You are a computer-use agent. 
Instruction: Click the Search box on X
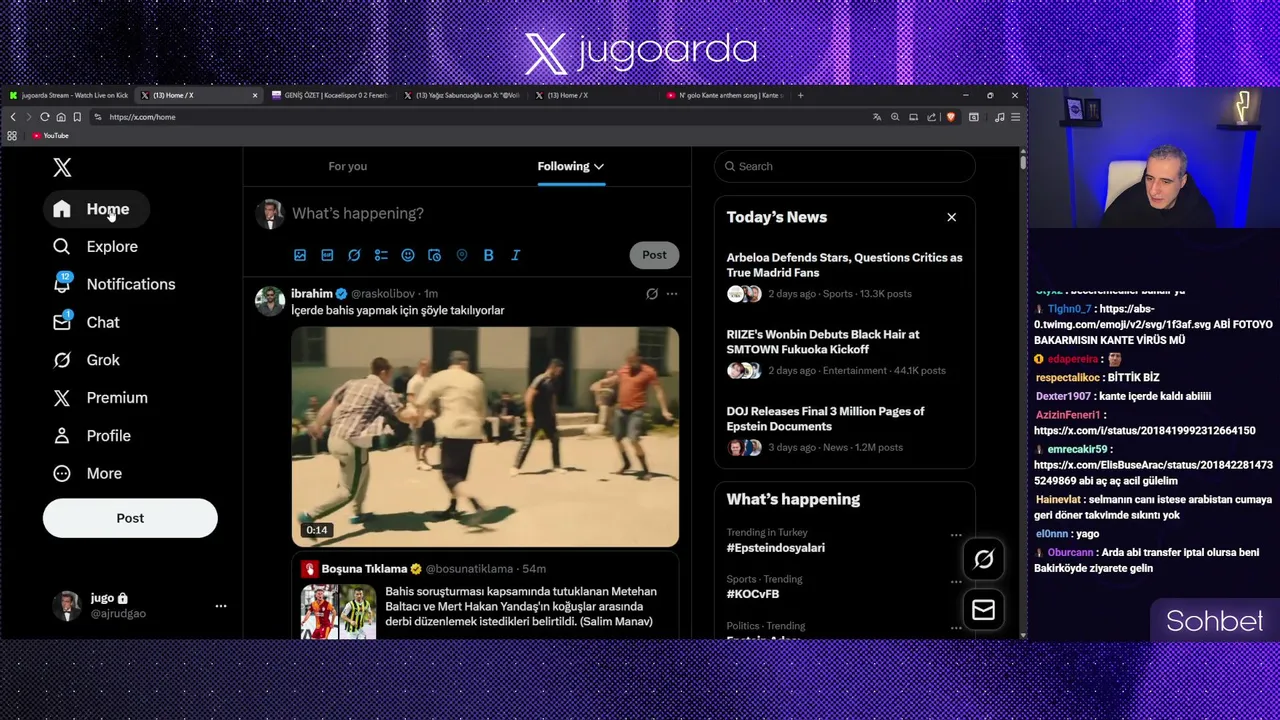click(845, 166)
